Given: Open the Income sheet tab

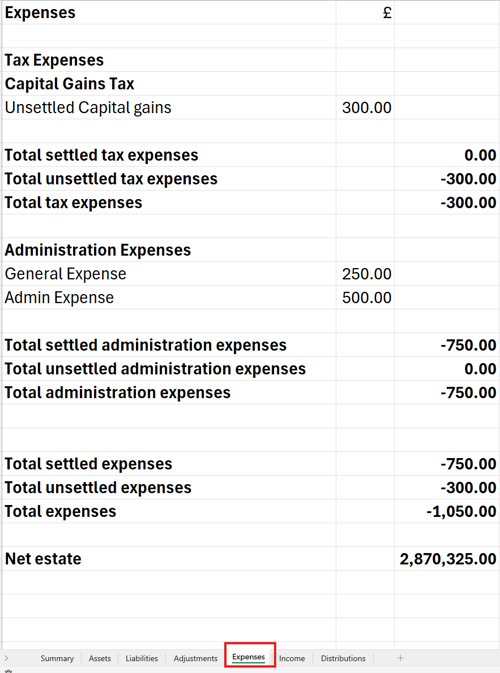Looking at the screenshot, I should click(292, 658).
